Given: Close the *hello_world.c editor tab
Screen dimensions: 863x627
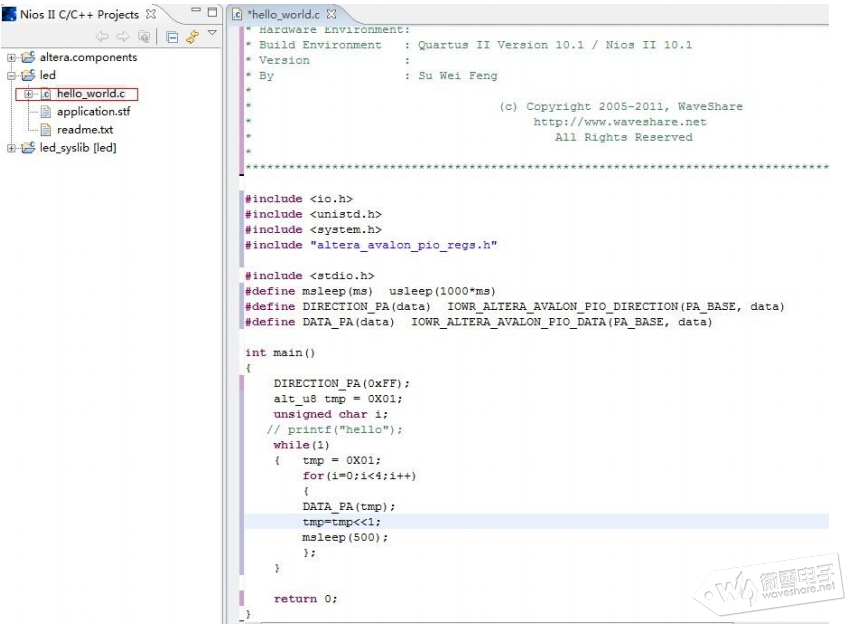Looking at the screenshot, I should (331, 14).
